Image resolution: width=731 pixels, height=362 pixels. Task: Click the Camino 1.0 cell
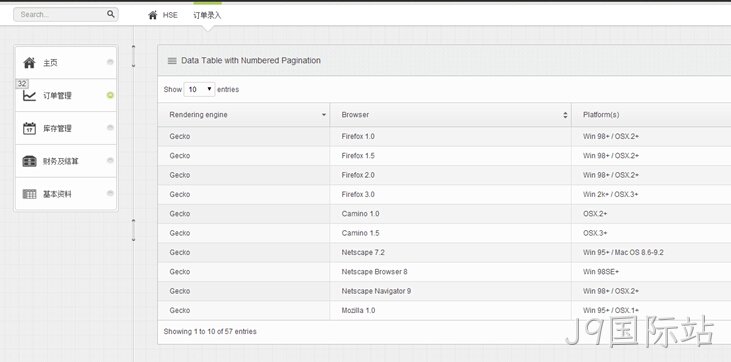click(450, 214)
